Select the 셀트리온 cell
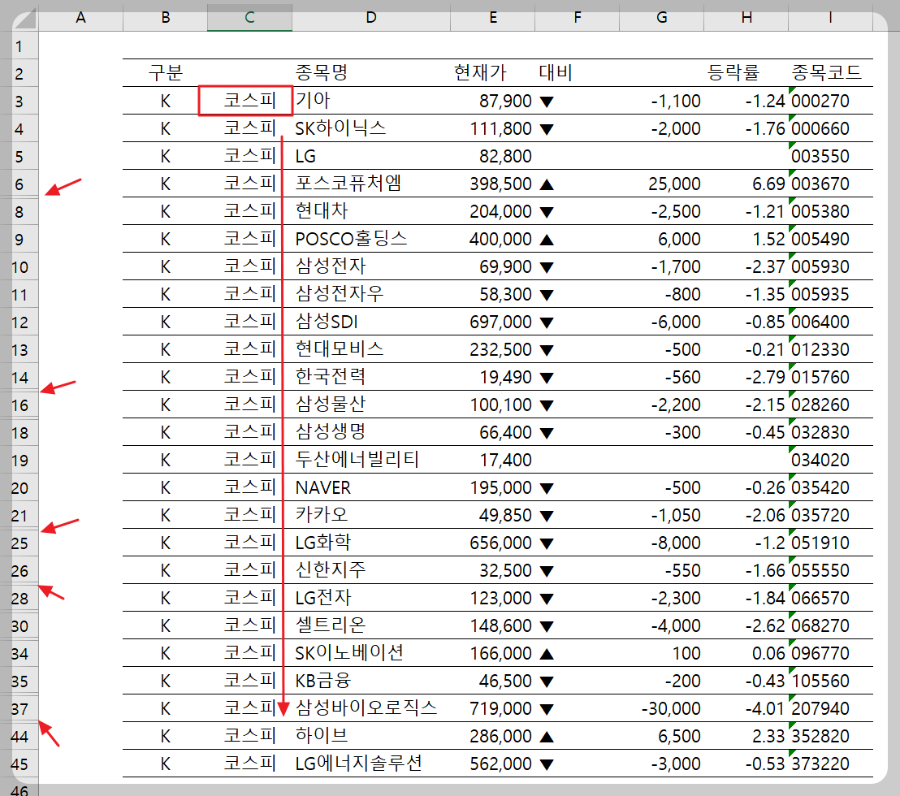Viewport: 900px width, 796px height. [x=371, y=626]
